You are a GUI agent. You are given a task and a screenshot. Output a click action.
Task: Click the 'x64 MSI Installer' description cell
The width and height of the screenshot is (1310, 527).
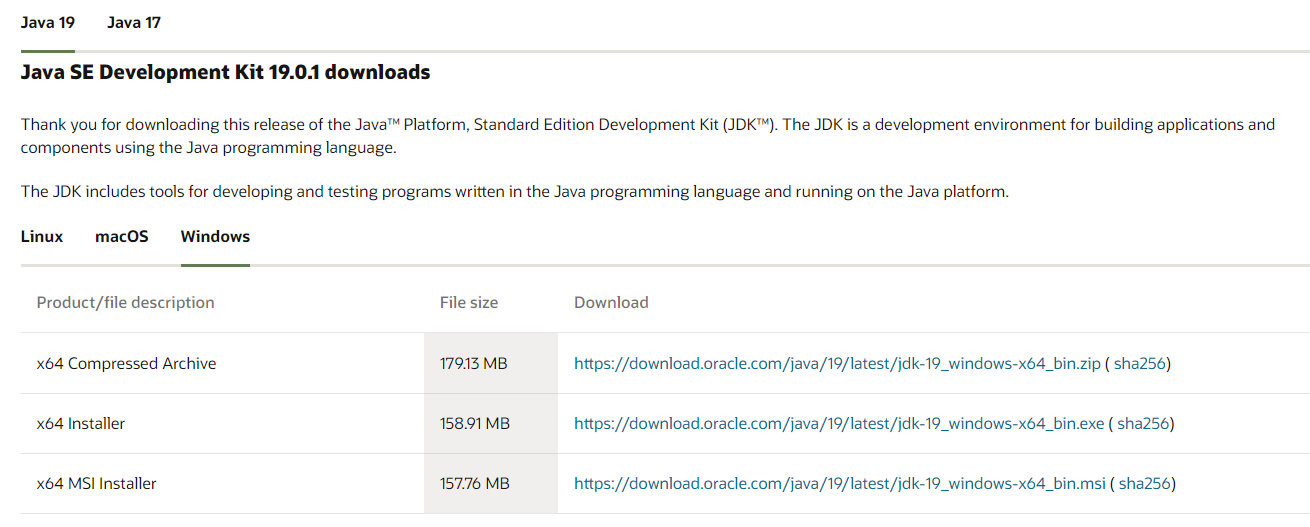click(222, 483)
